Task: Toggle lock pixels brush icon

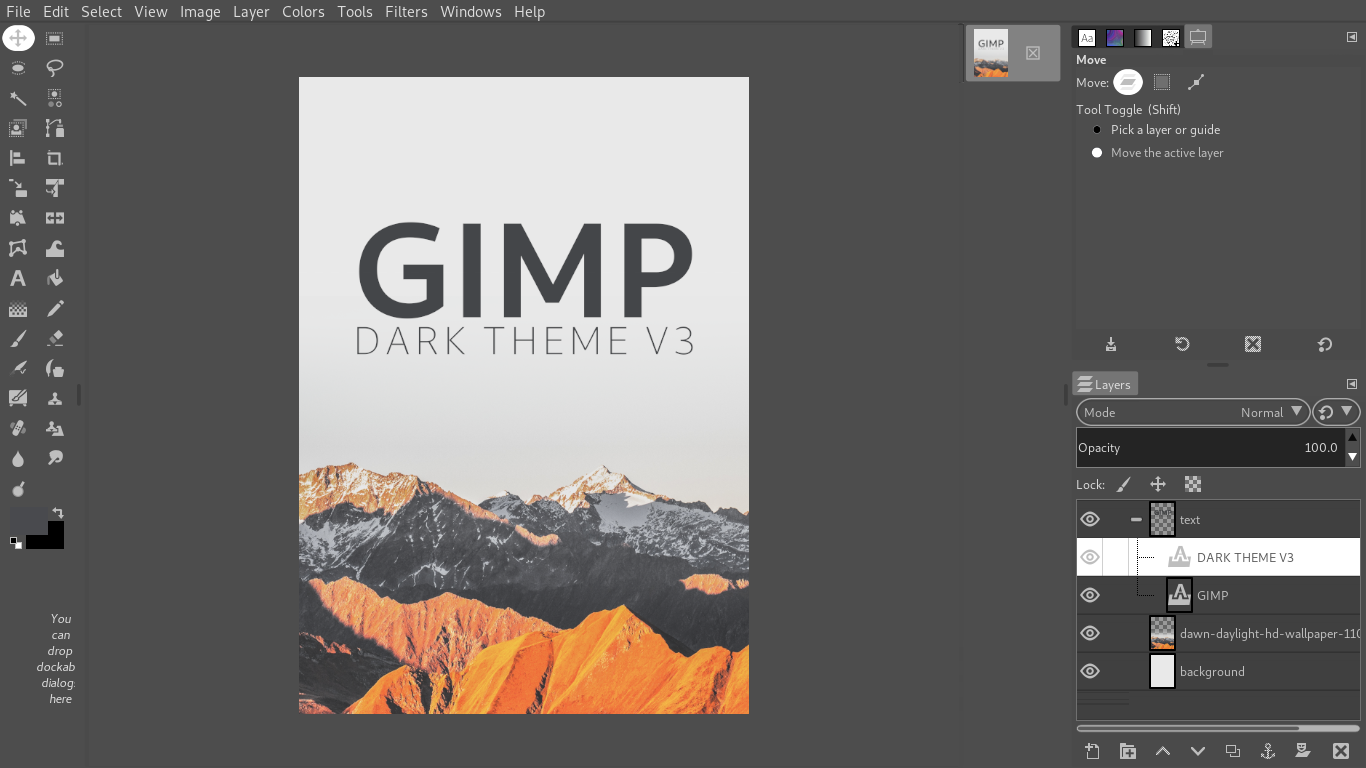Action: click(1124, 484)
